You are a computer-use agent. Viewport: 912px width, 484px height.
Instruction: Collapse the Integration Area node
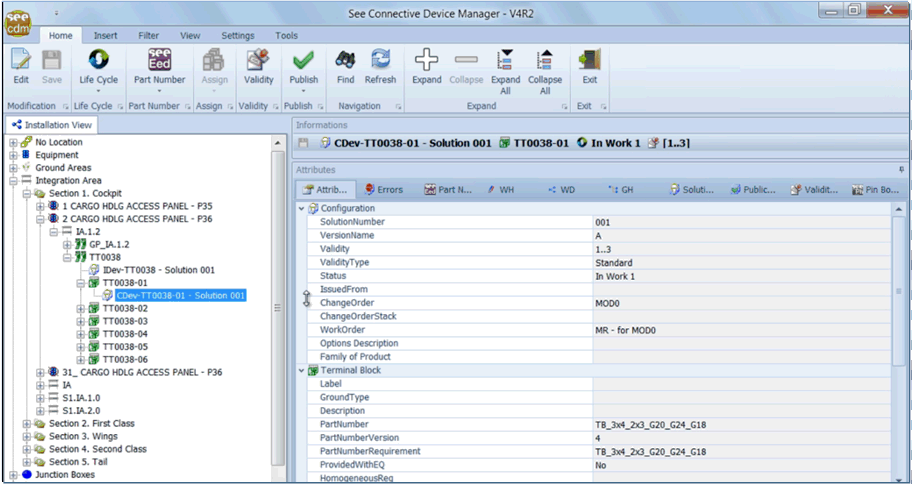pyautogui.click(x=13, y=180)
